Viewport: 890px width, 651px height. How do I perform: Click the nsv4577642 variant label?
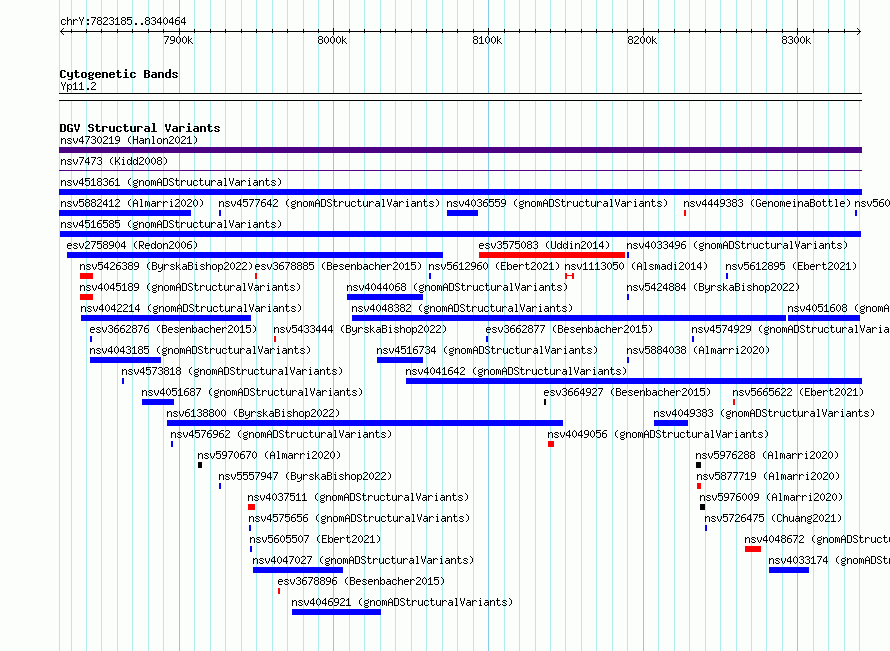tap(329, 203)
